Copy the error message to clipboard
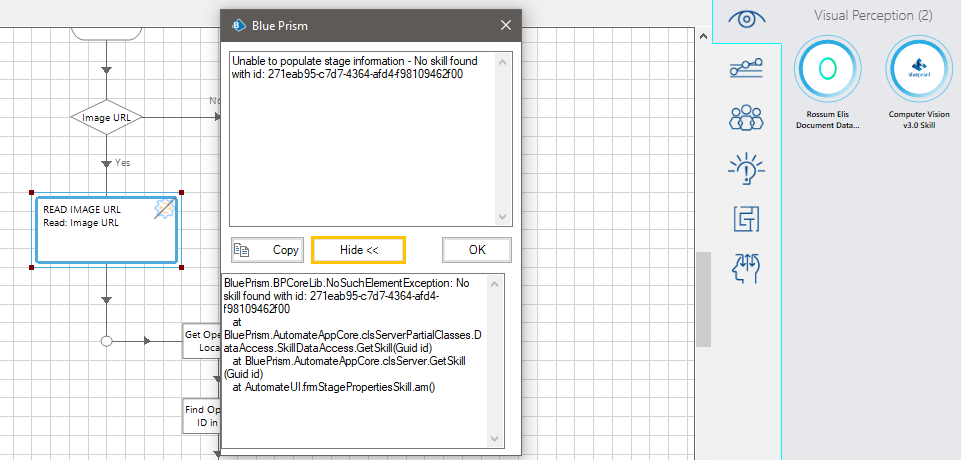The image size is (961, 460). [x=267, y=250]
